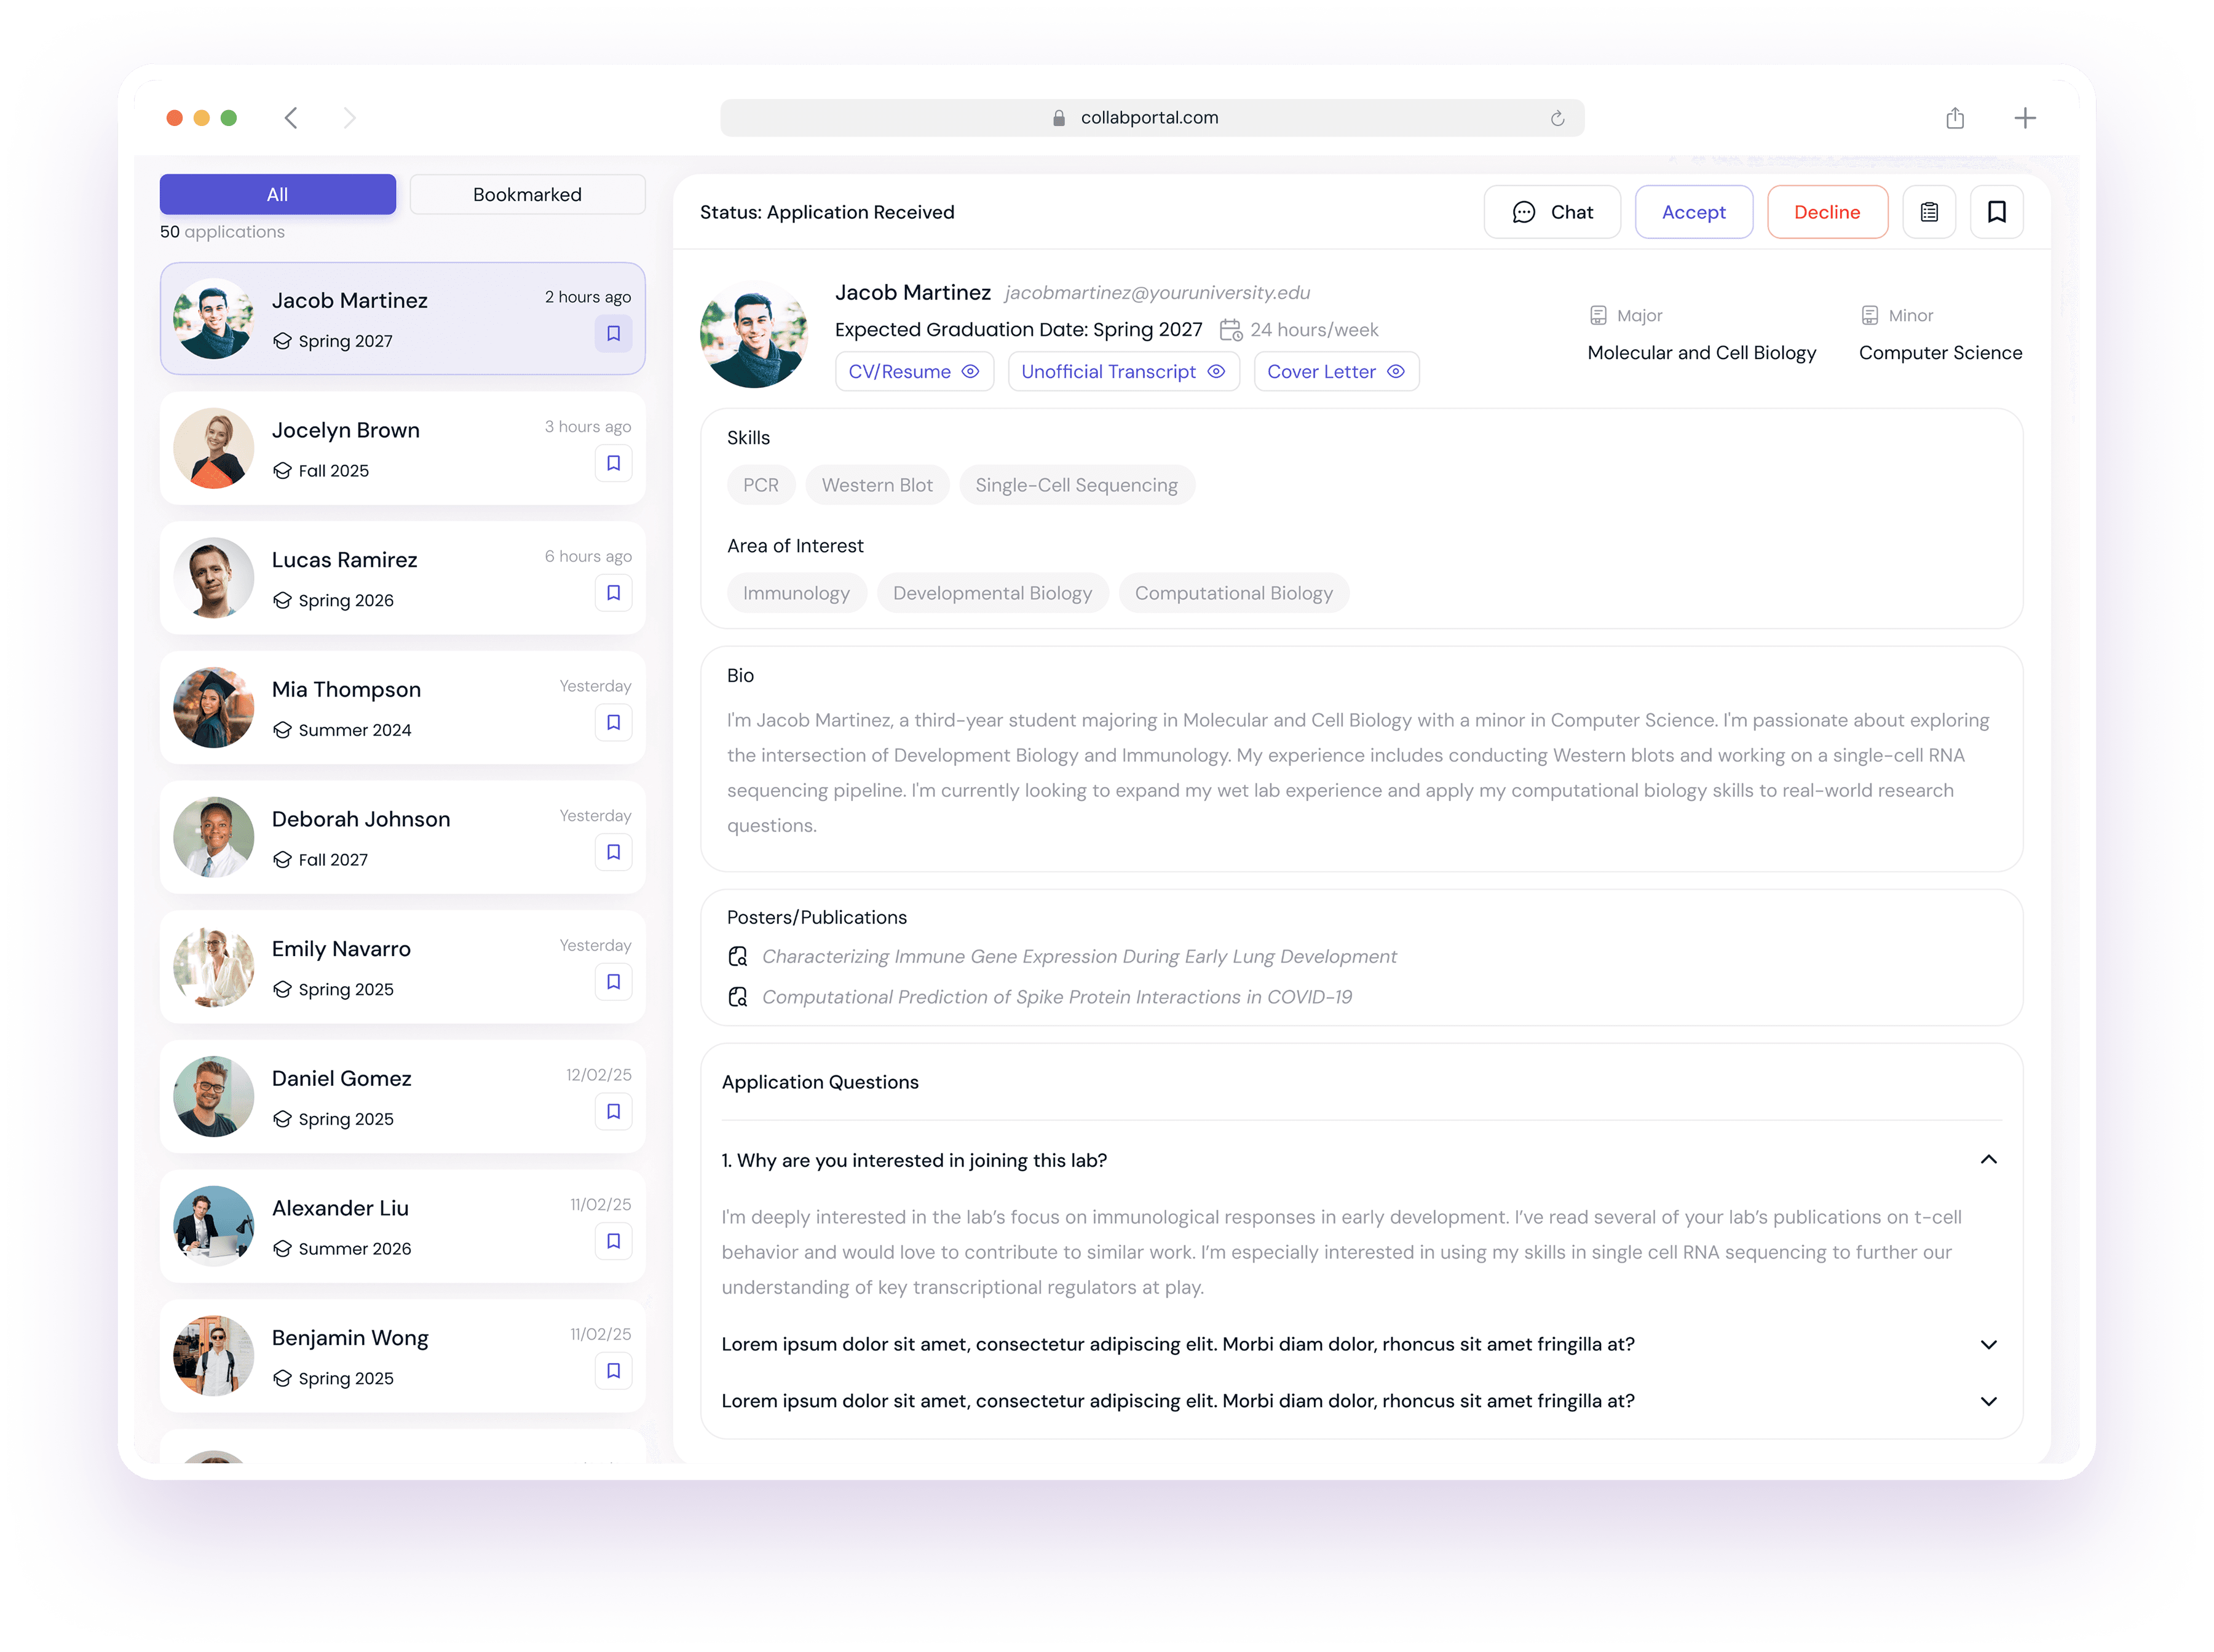
Task: Expand the third application question
Action: 1988,1401
